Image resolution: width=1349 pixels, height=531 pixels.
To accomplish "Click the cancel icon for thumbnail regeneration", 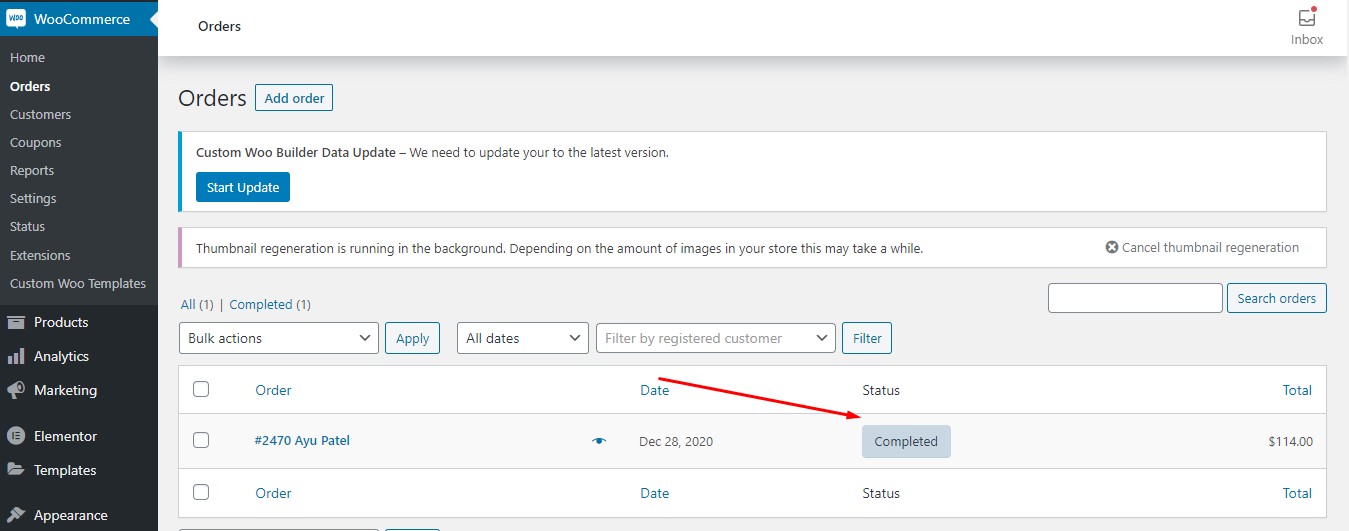I will [x=1111, y=247].
